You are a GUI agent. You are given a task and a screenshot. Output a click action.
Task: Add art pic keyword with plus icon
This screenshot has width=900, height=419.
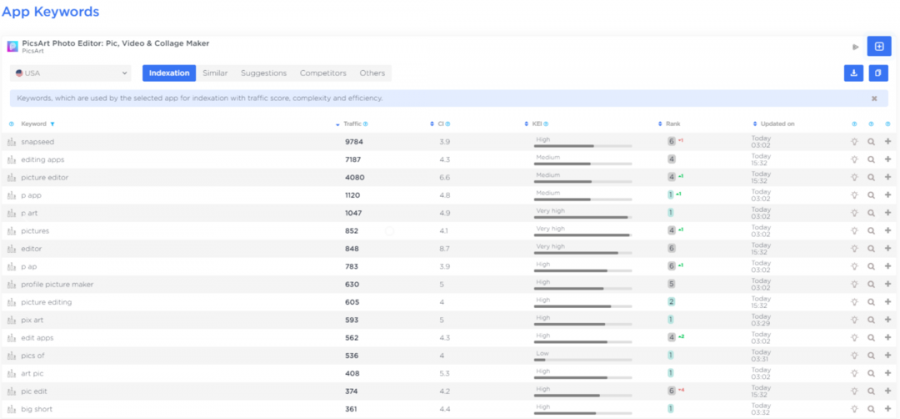(x=888, y=373)
